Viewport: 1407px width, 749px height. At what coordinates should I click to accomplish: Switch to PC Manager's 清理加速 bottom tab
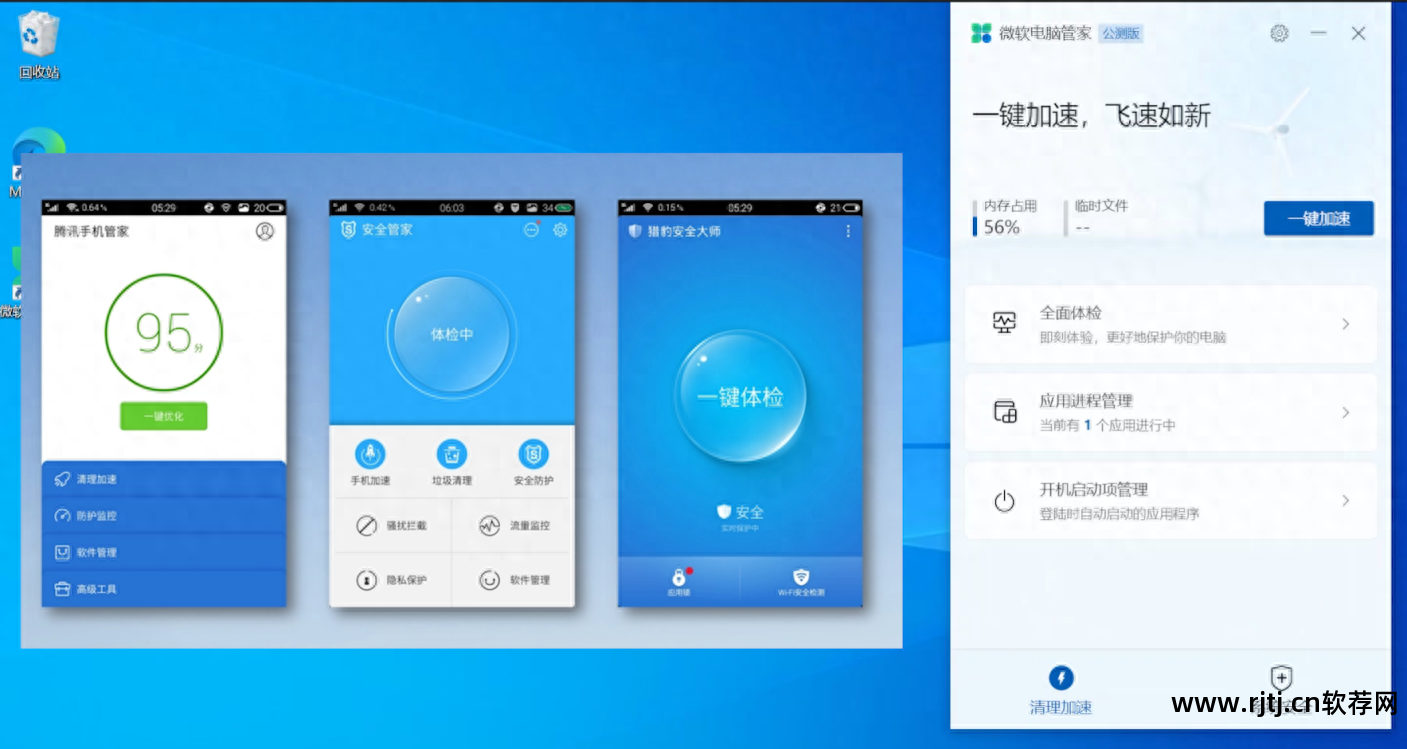1061,690
